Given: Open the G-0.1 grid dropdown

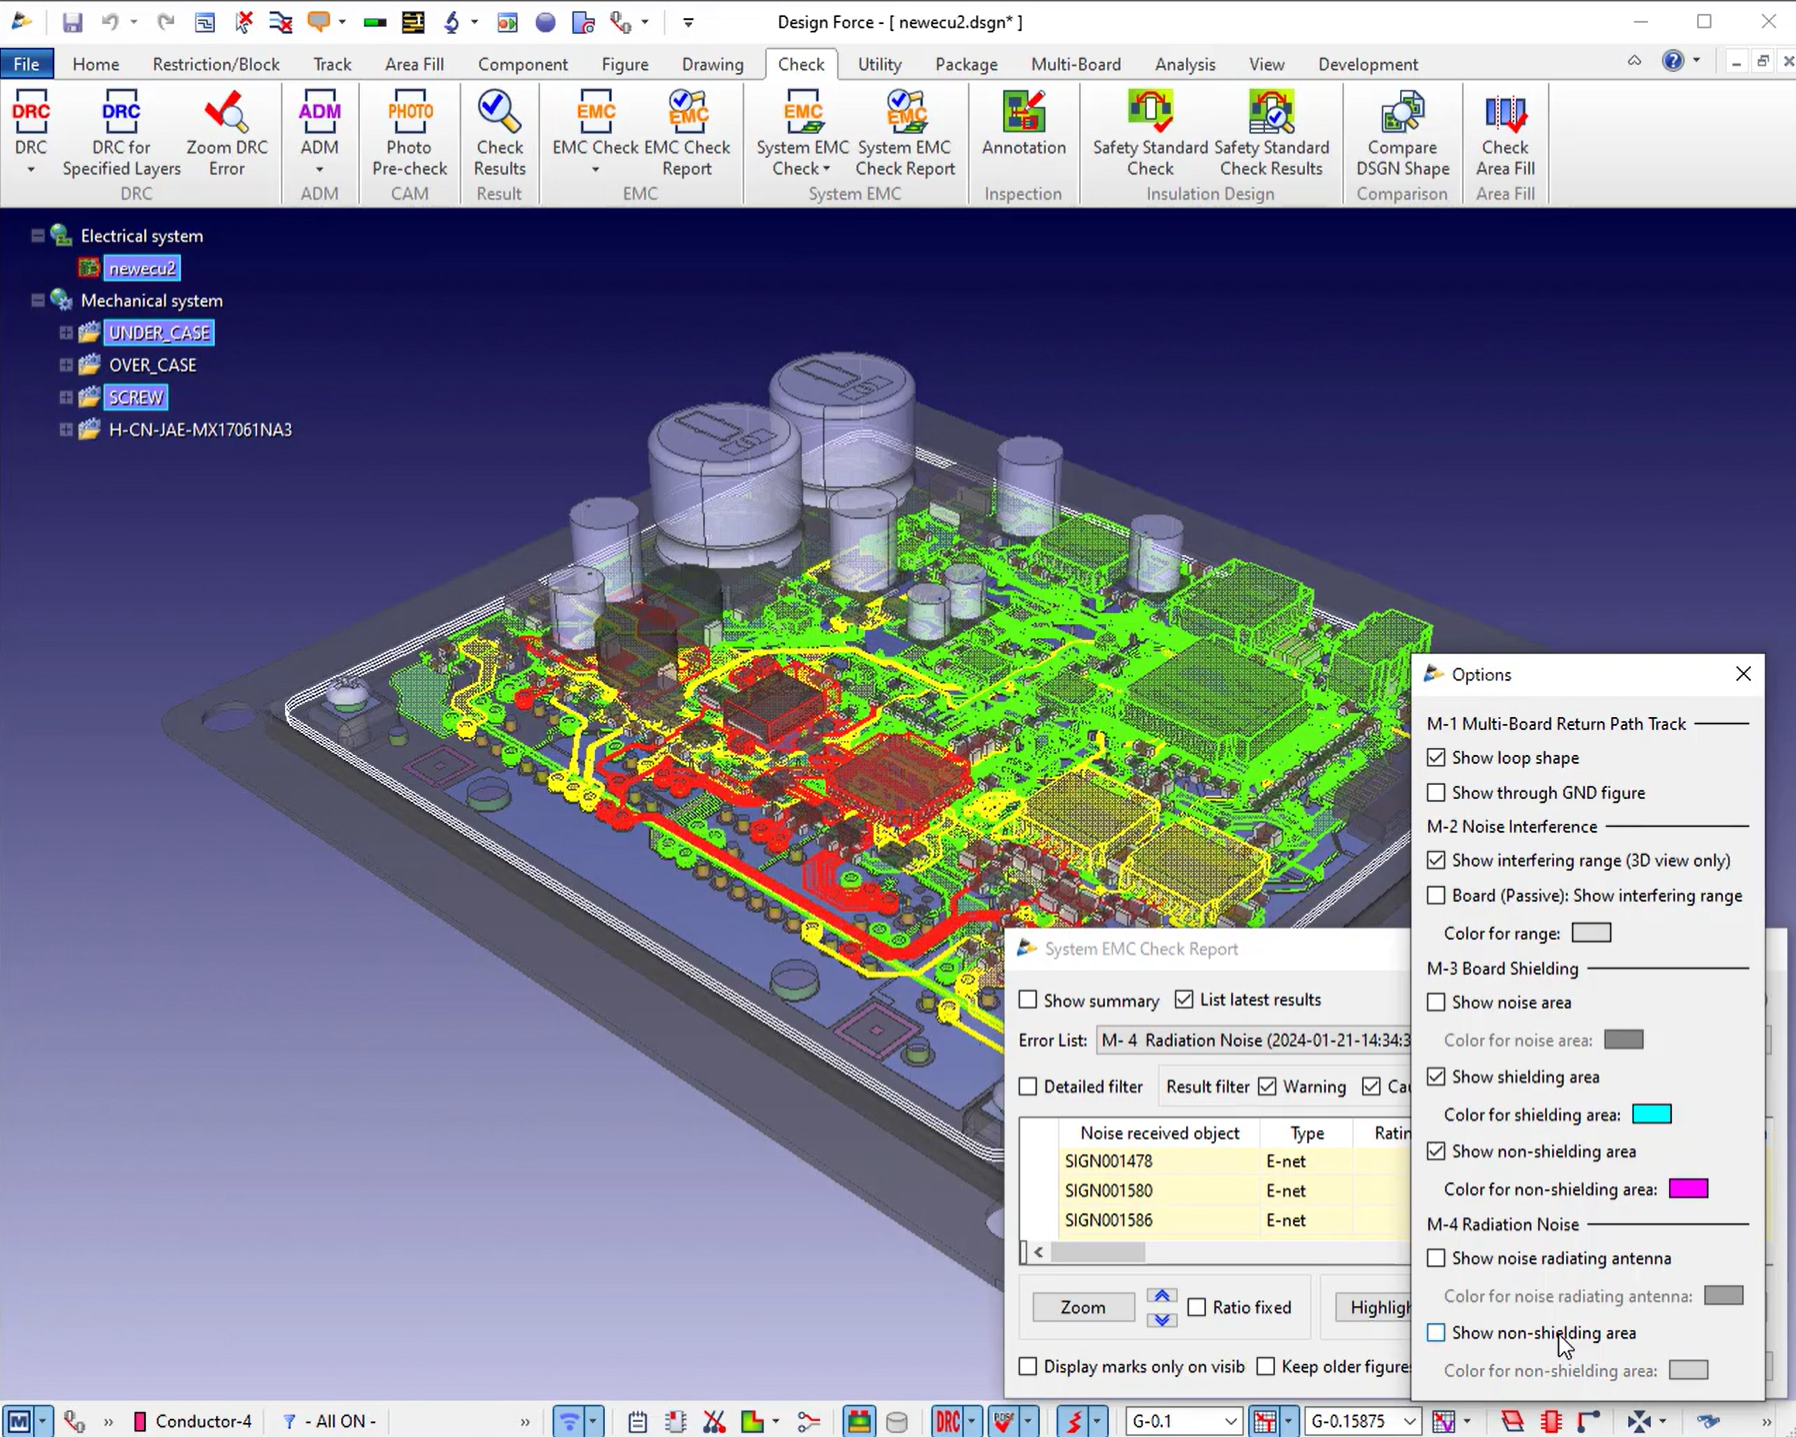Looking at the screenshot, I should pos(1230,1421).
